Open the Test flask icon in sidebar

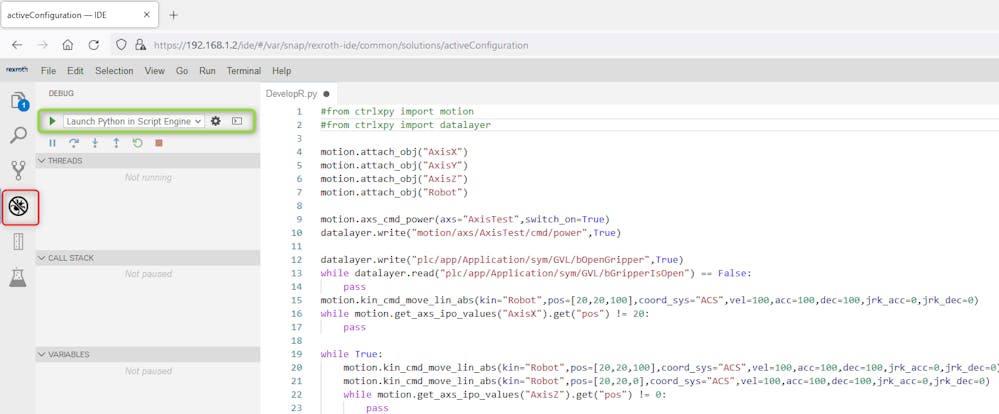point(19,277)
